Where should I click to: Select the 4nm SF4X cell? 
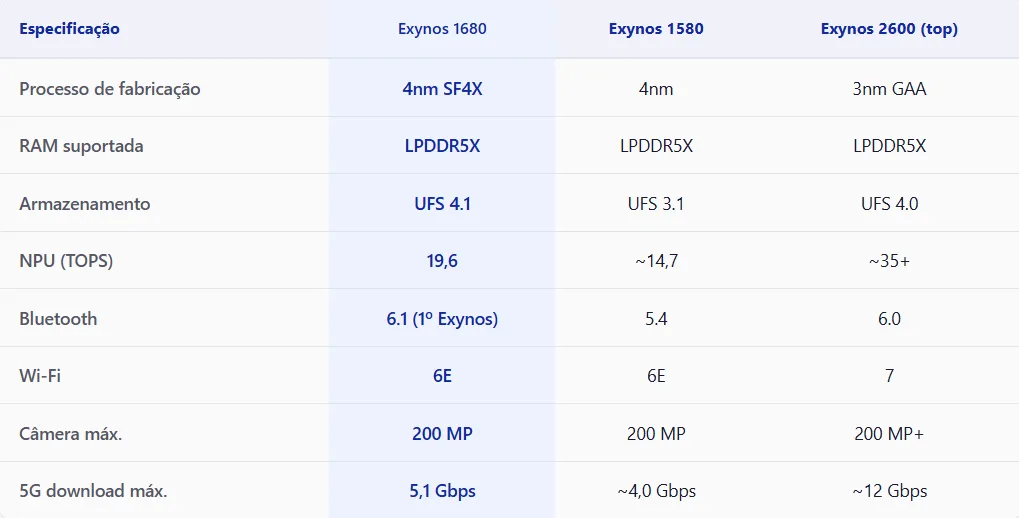point(442,89)
